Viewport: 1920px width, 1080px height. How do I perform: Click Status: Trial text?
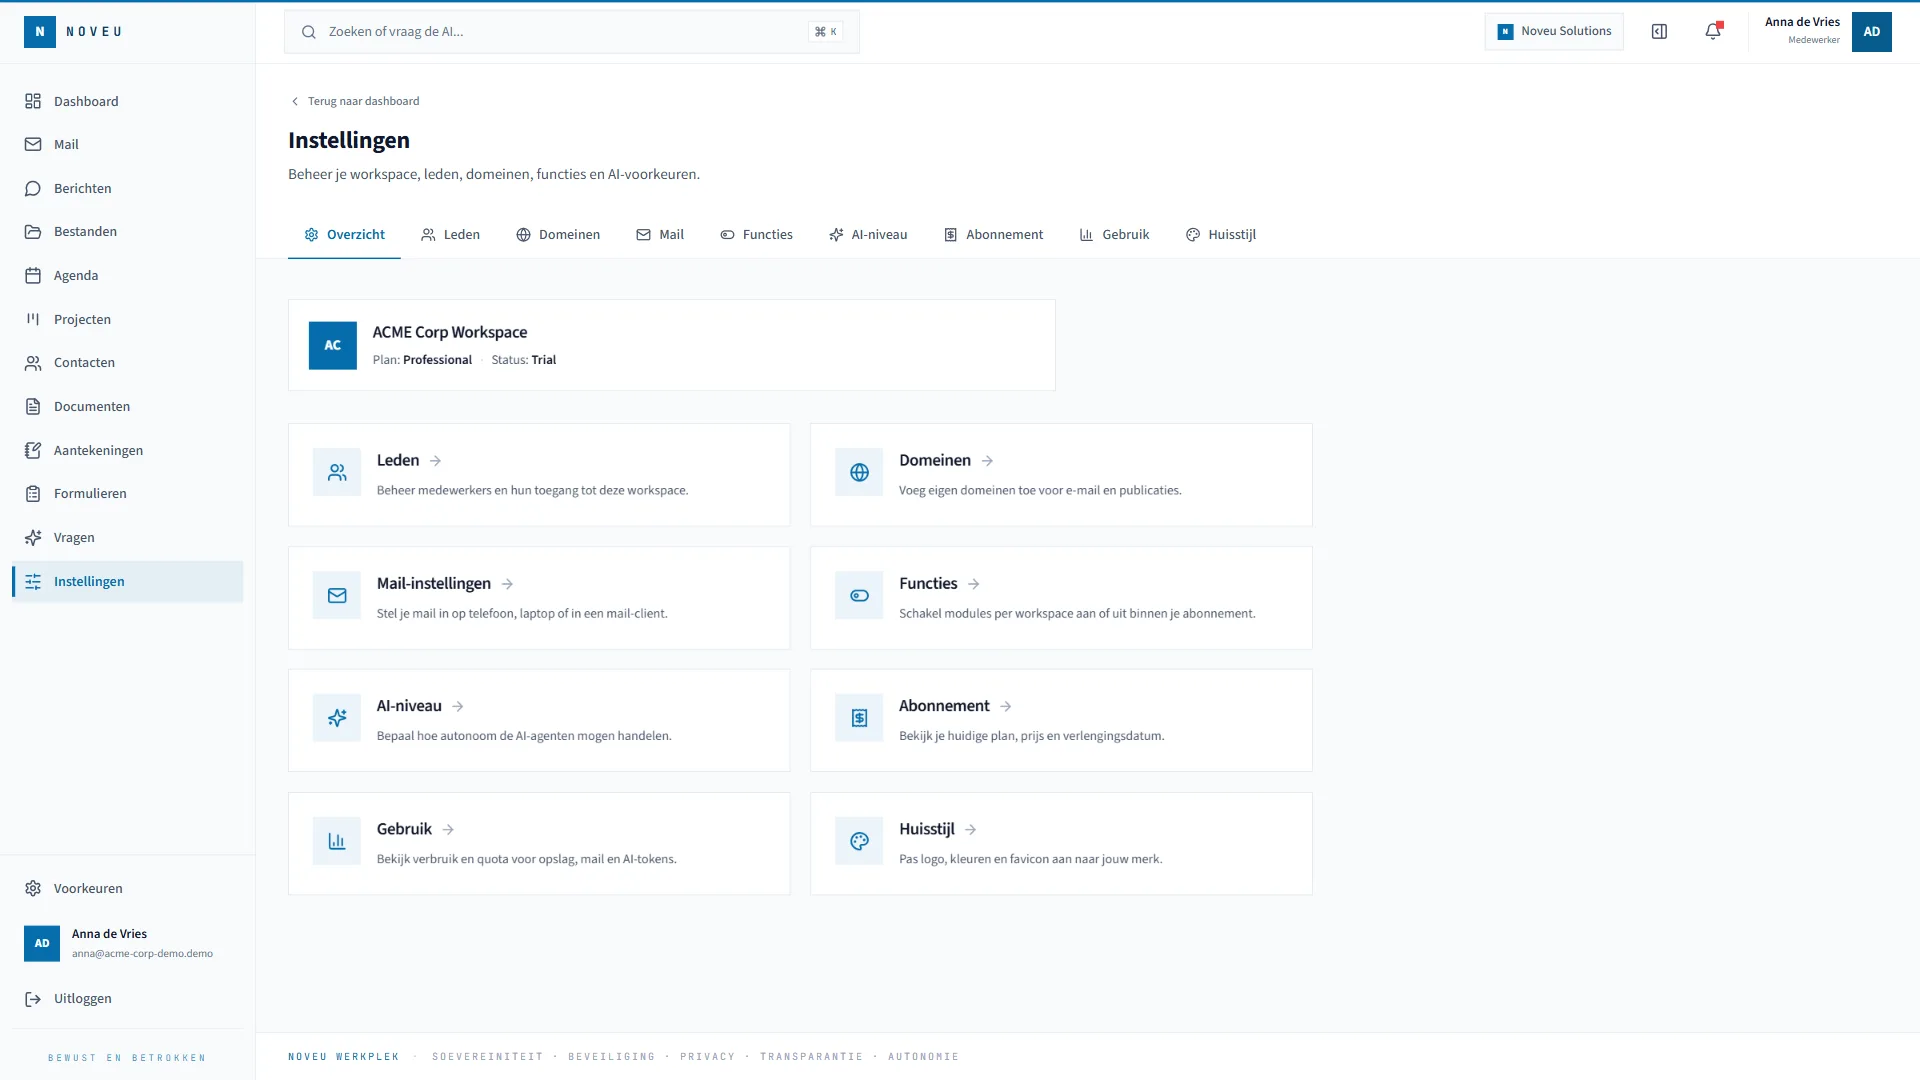pyautogui.click(x=523, y=360)
